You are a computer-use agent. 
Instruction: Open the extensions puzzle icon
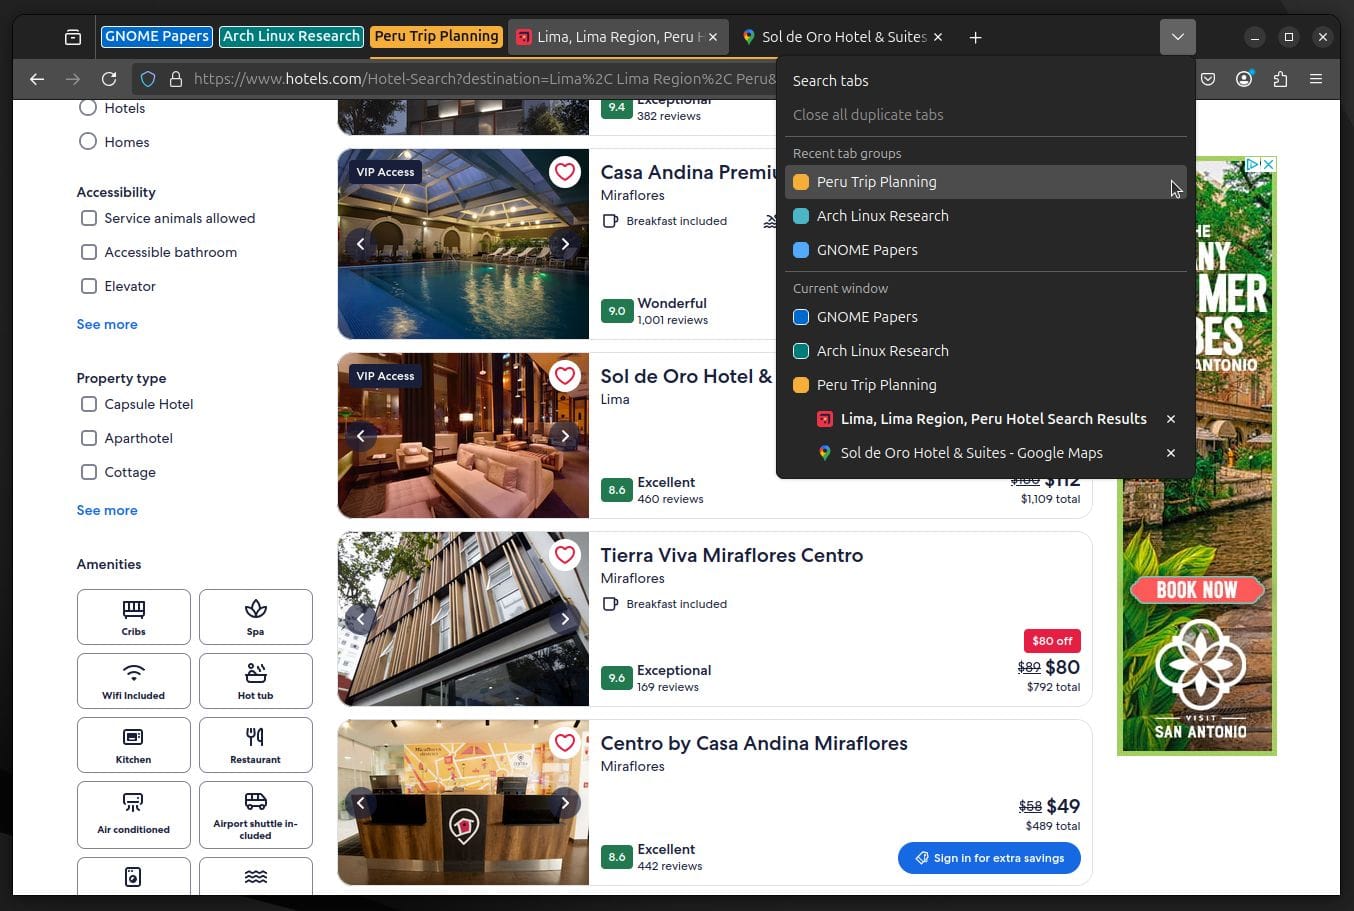pyautogui.click(x=1280, y=79)
